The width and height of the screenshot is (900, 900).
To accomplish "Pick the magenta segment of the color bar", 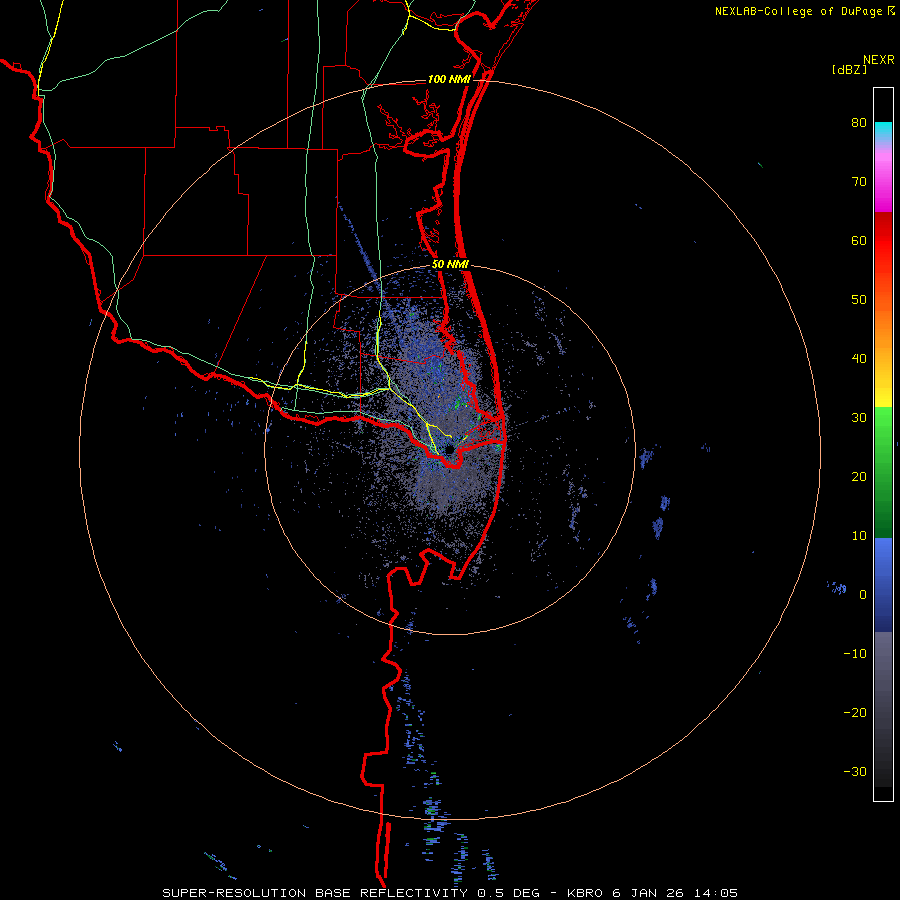I will [x=883, y=184].
